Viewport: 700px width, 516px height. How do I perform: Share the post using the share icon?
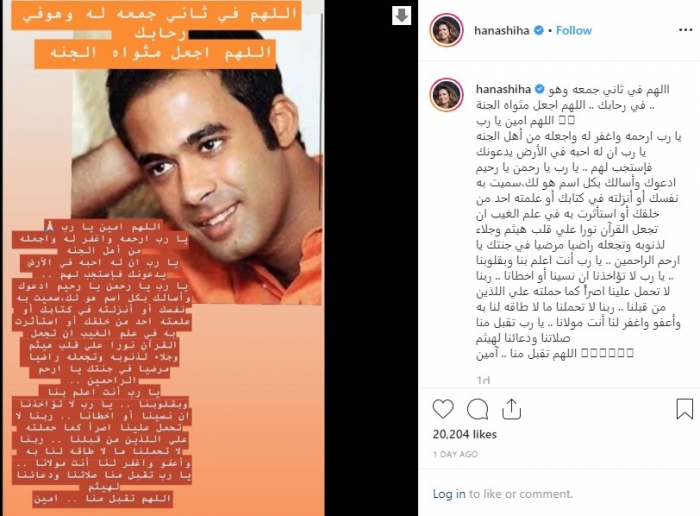point(511,408)
